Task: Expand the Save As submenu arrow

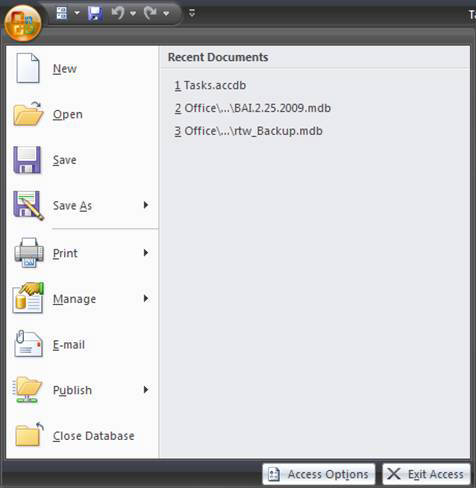Action: click(146, 205)
